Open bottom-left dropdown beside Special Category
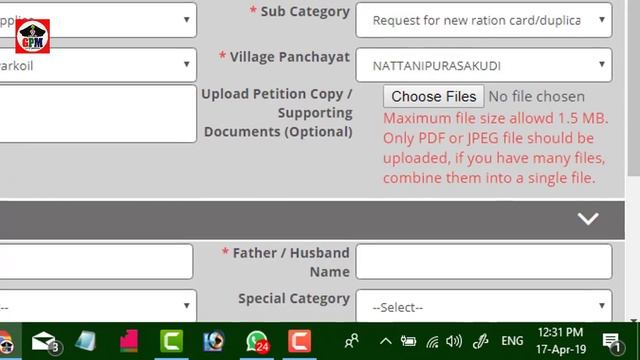The width and height of the screenshot is (640, 360). point(98,306)
